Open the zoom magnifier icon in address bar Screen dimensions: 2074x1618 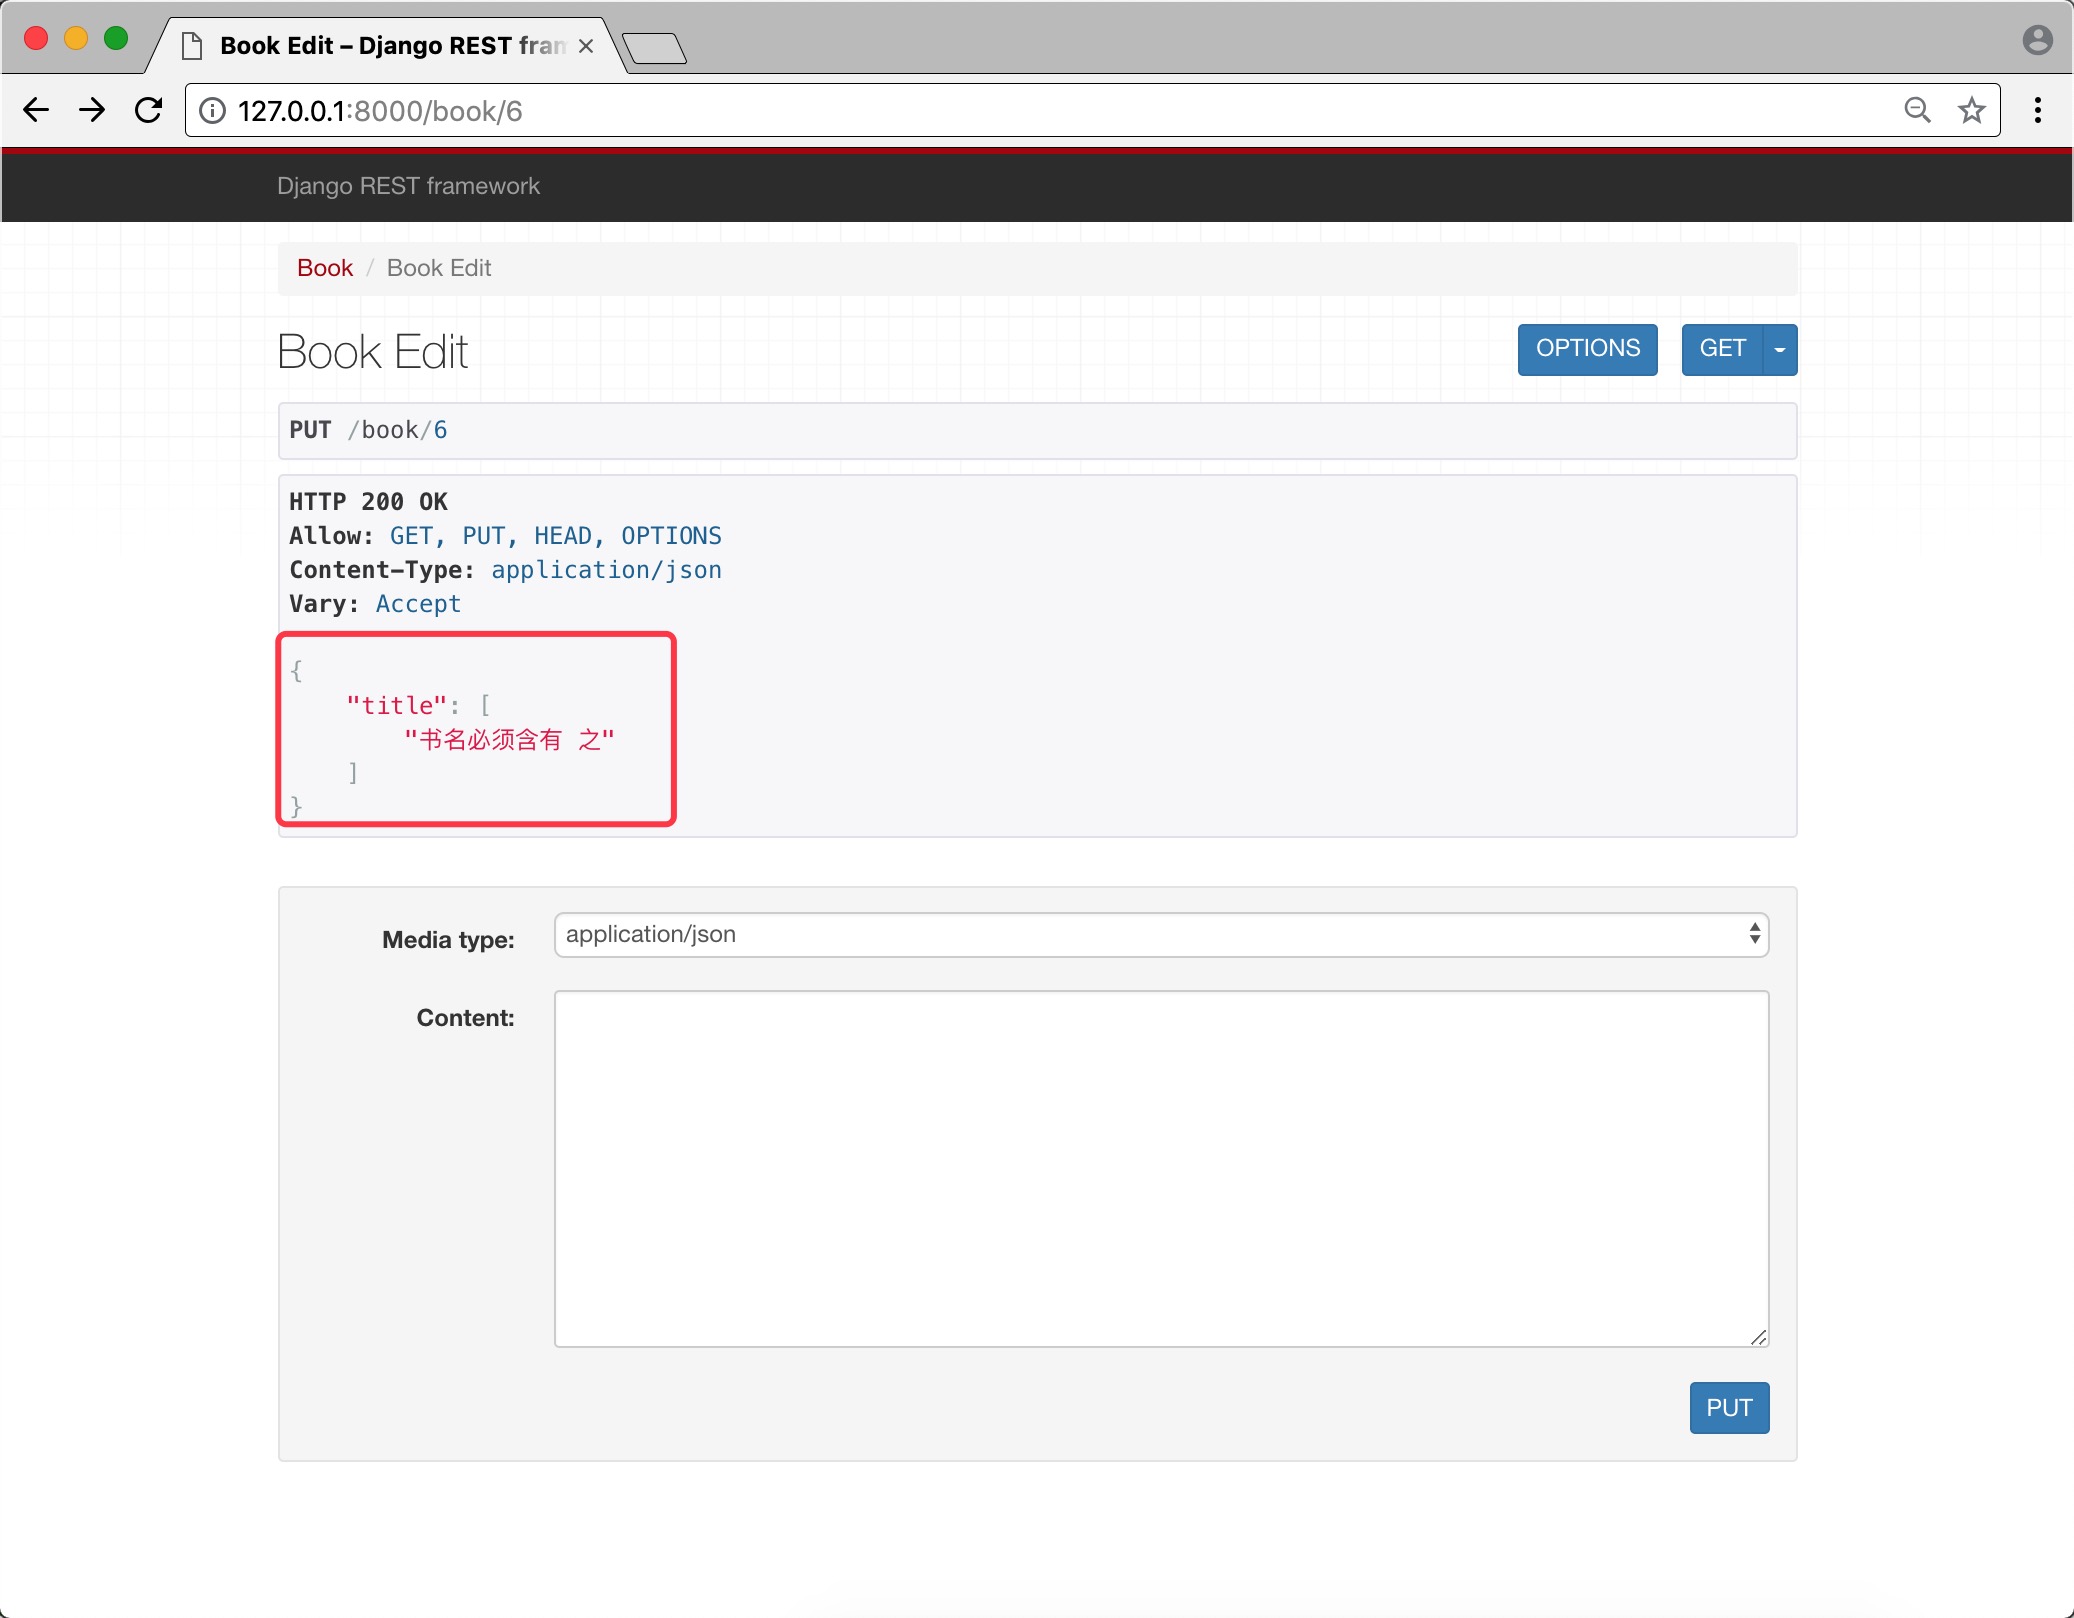[x=1917, y=110]
